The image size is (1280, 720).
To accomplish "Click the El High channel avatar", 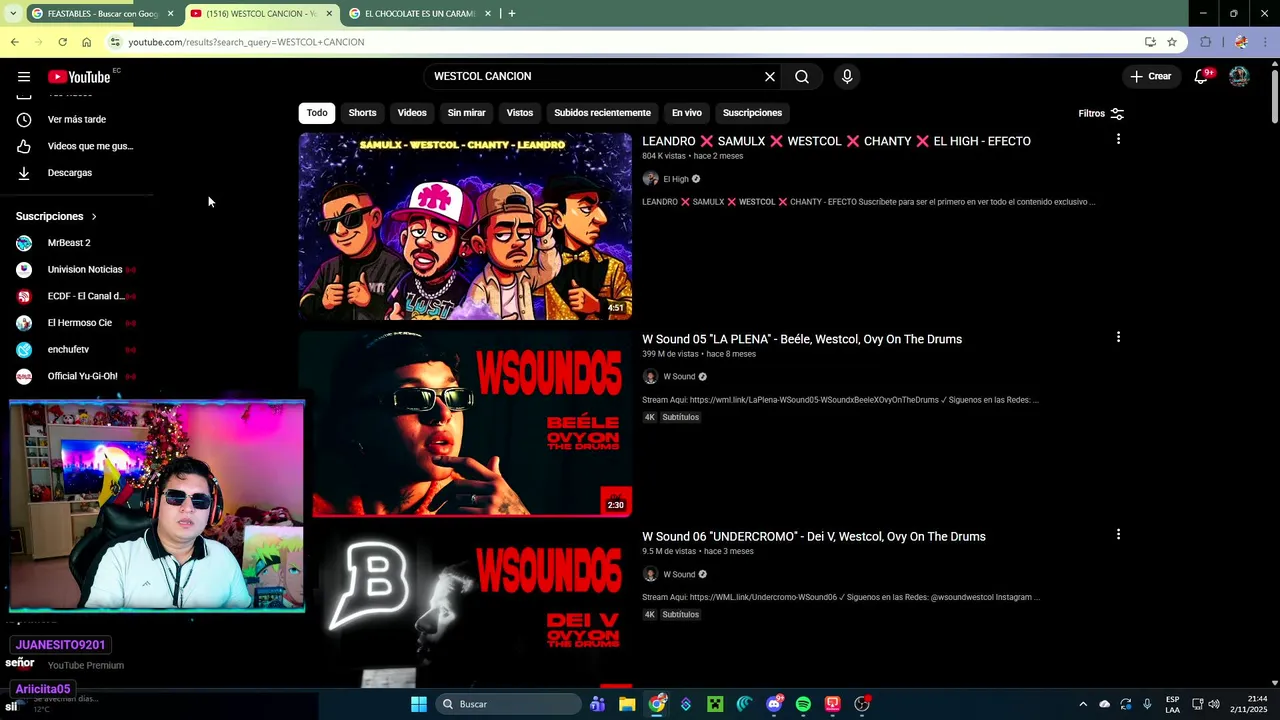I will [x=650, y=179].
